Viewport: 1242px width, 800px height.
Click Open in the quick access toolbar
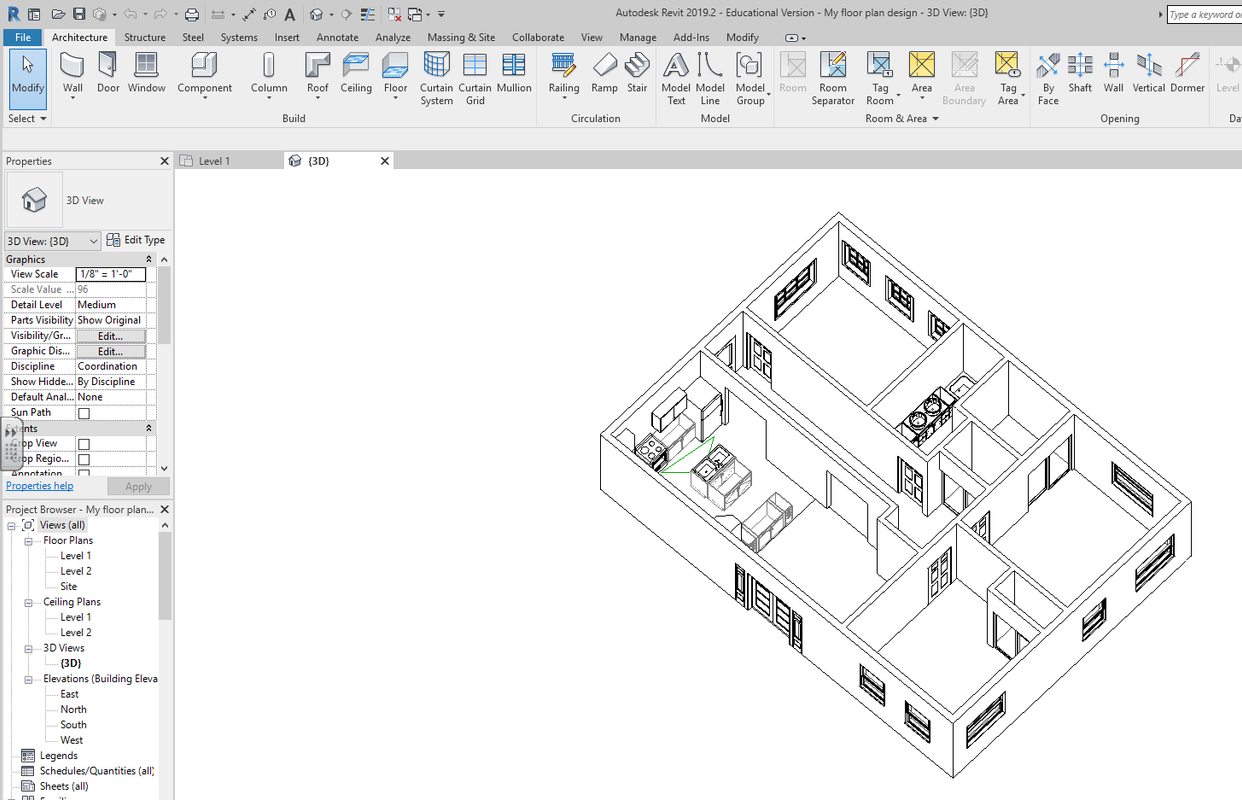tap(58, 15)
